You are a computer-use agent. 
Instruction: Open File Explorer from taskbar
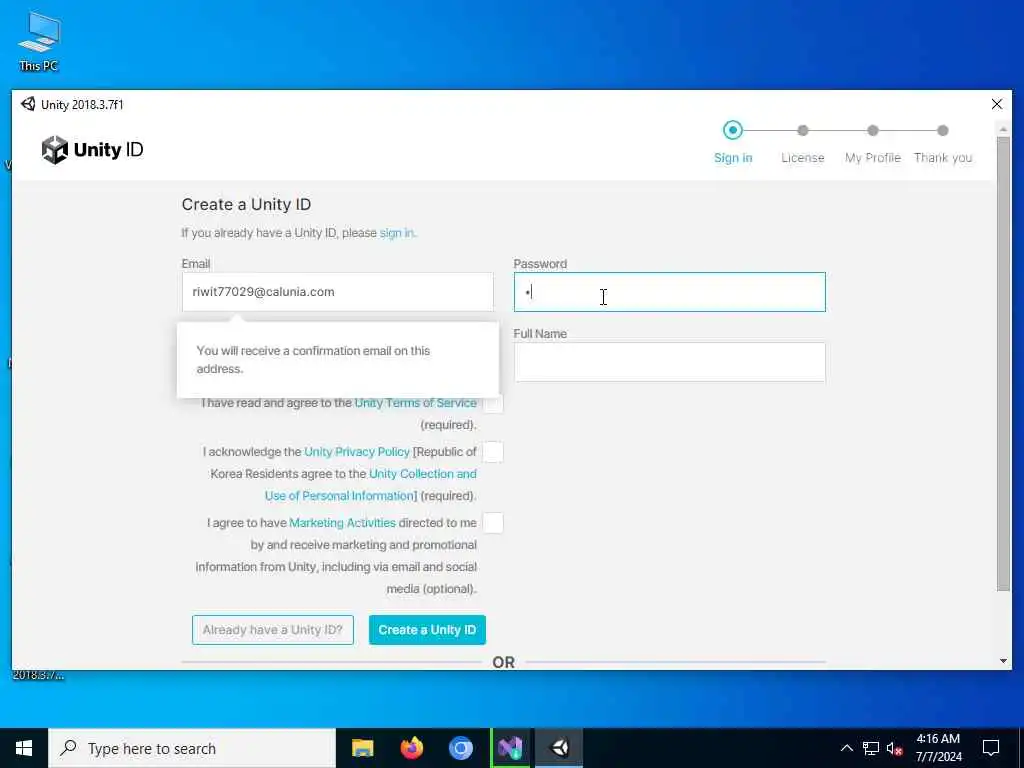tap(362, 748)
